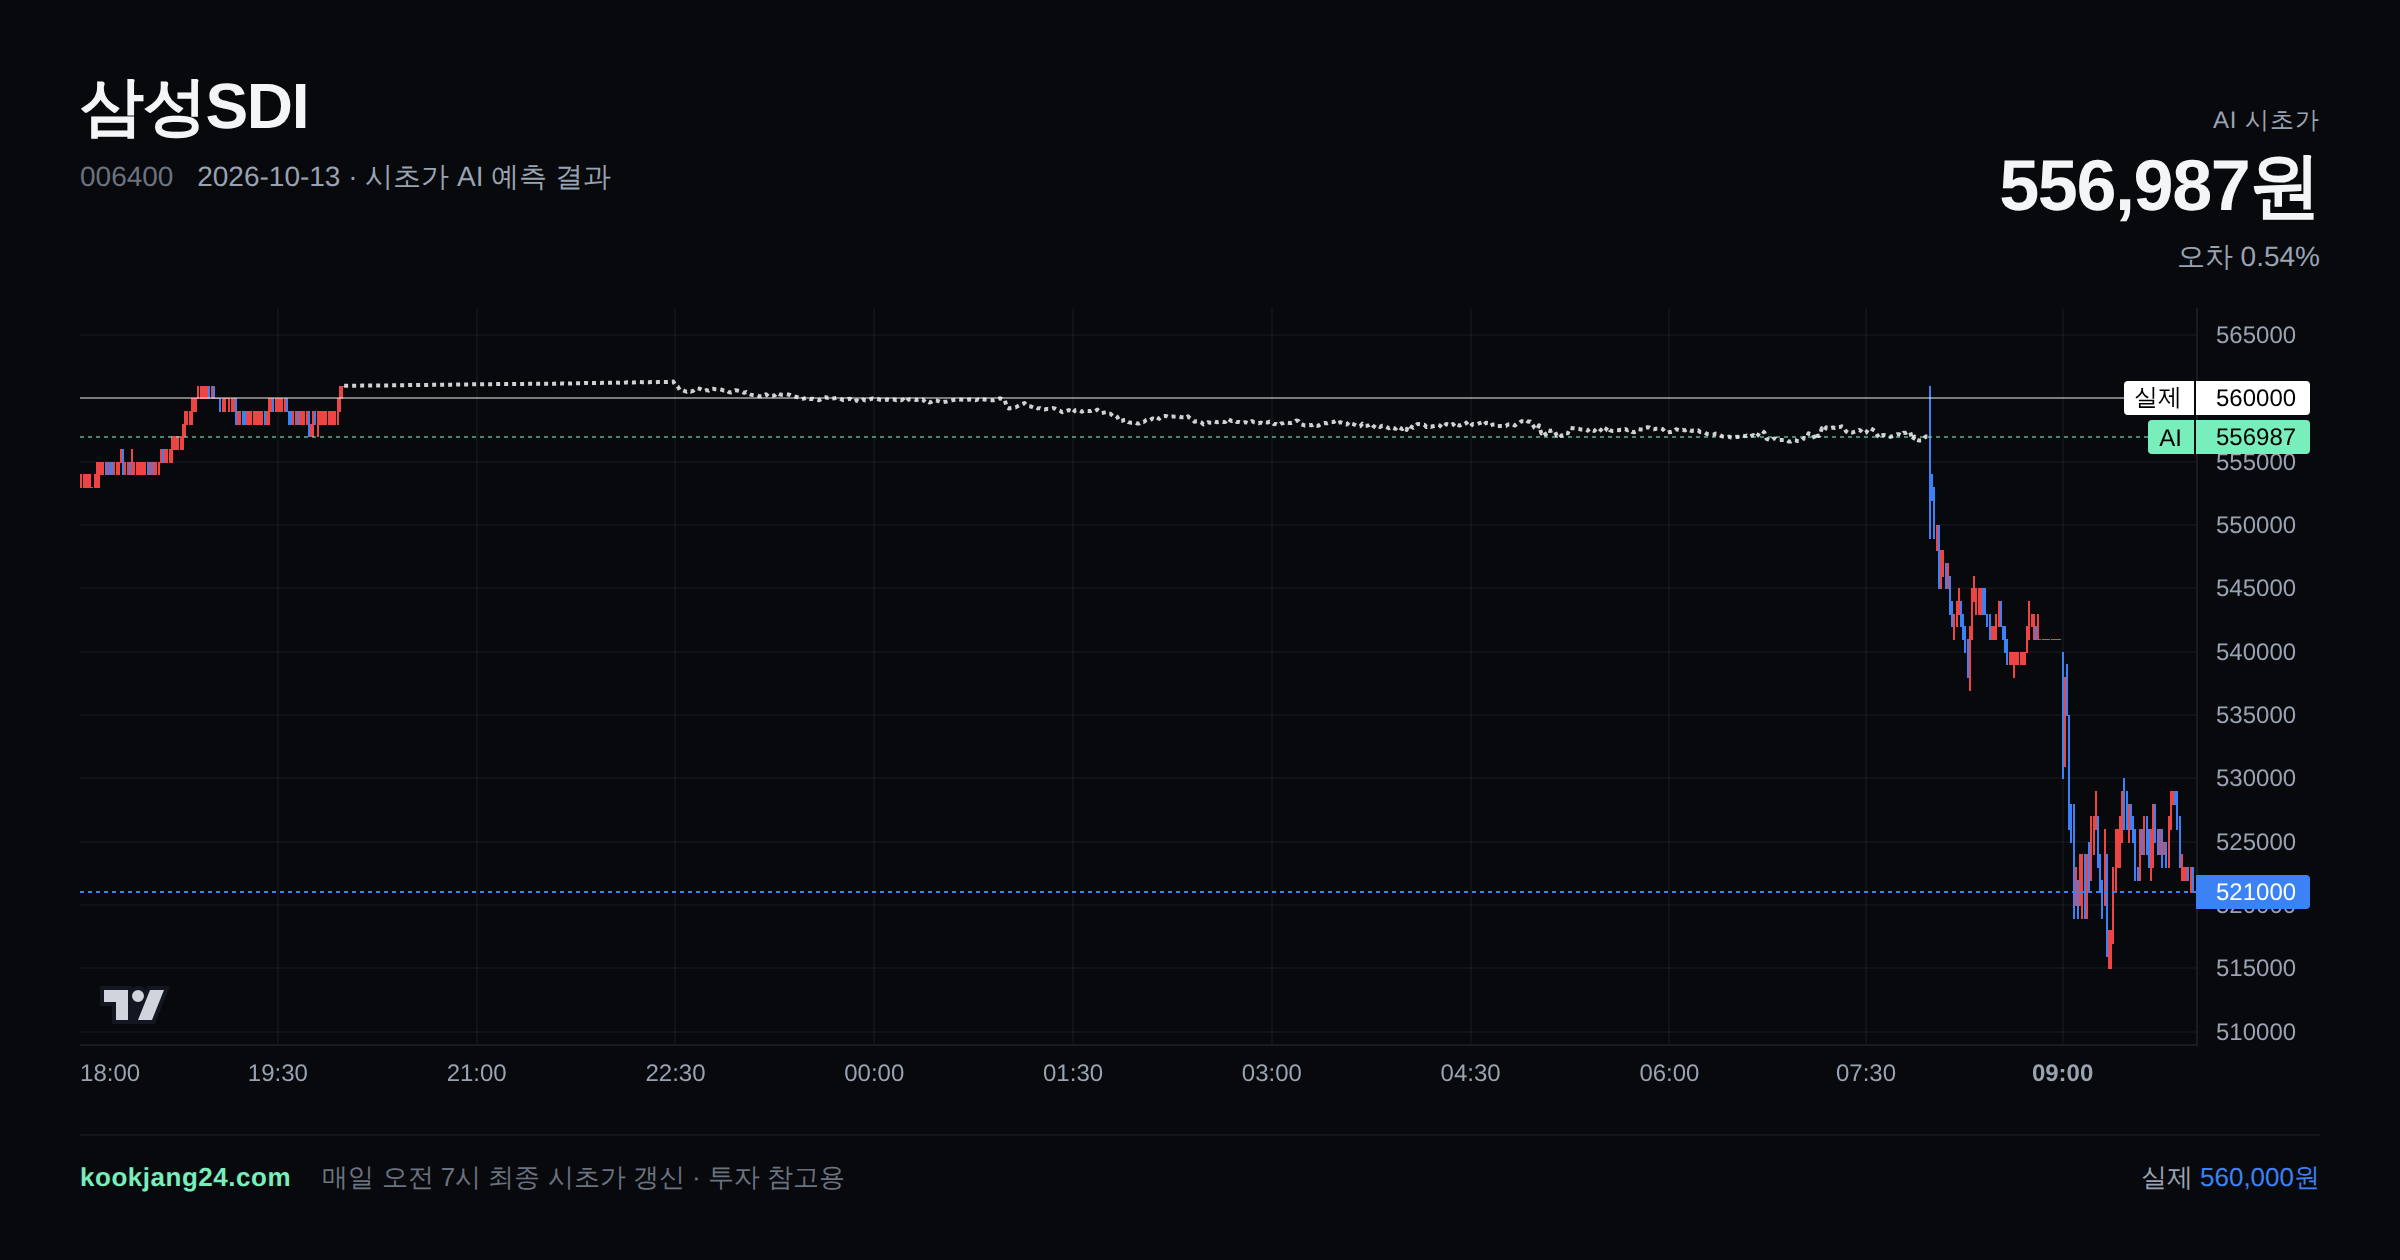Click the 530000 price axis label
This screenshot has height=1260, width=2400.
click(x=2255, y=778)
